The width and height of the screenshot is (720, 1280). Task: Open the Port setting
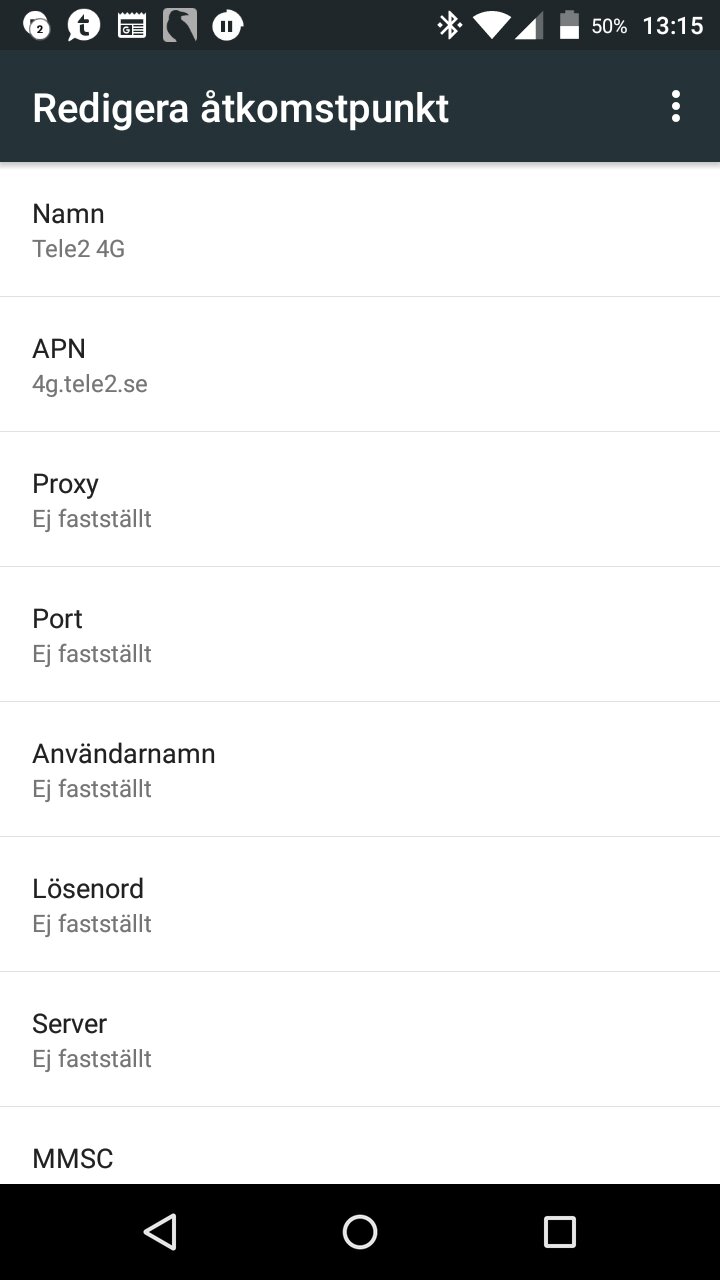coord(360,634)
